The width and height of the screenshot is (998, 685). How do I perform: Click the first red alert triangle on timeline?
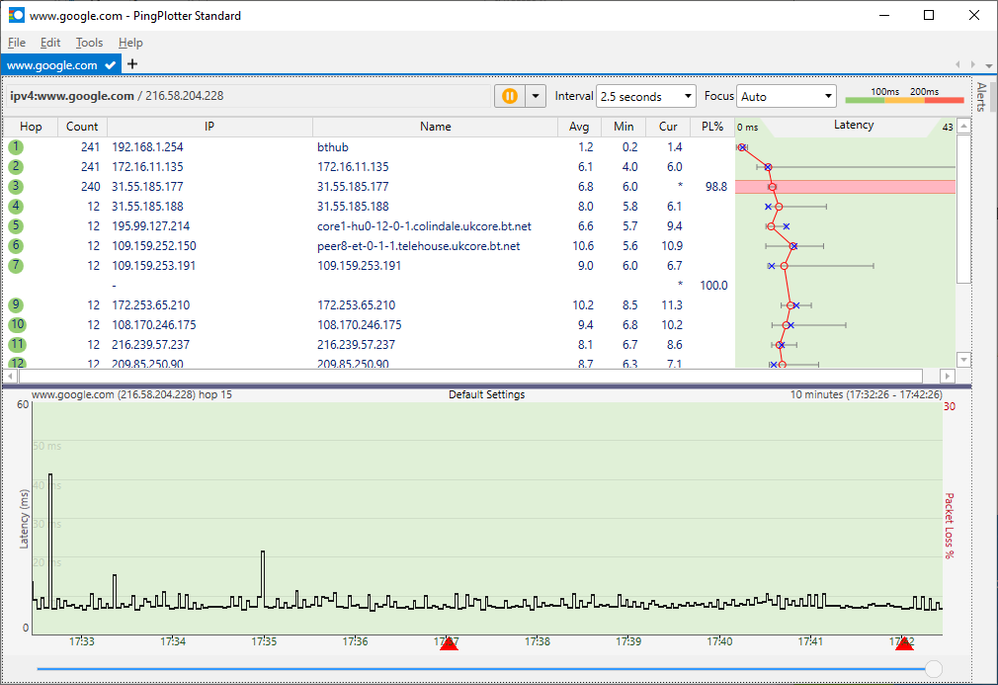[449, 643]
